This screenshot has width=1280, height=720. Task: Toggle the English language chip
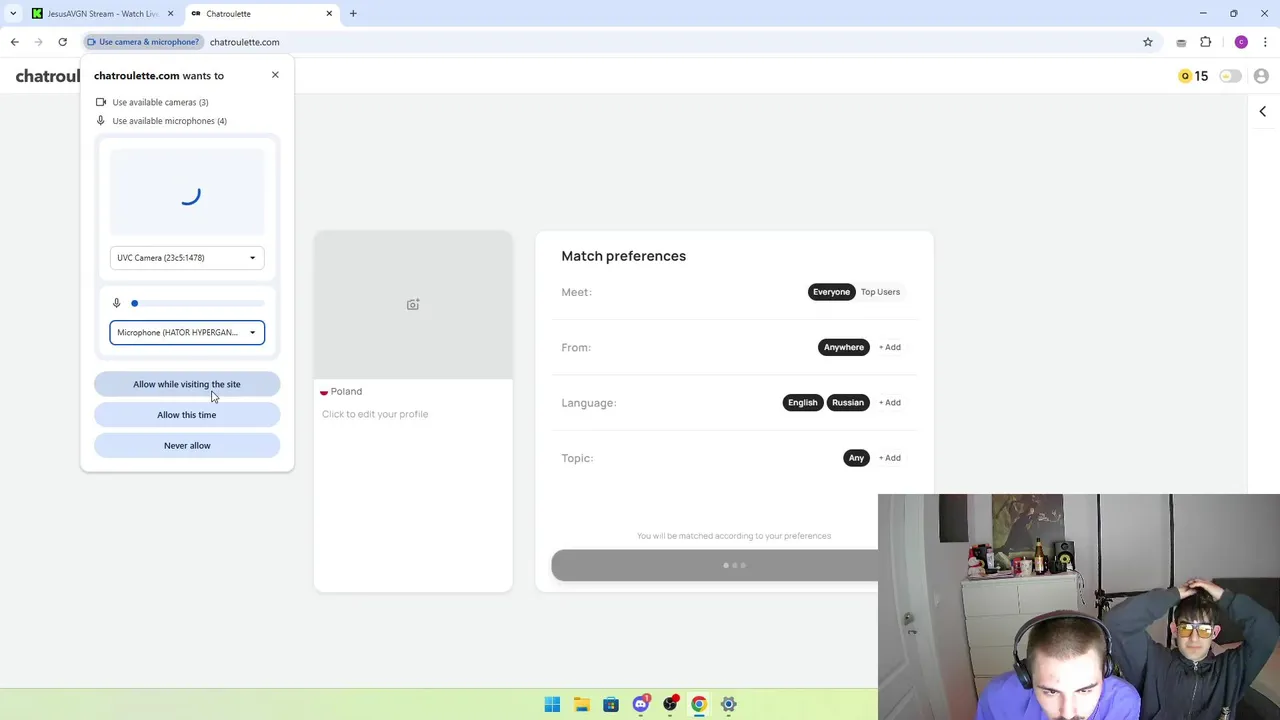click(x=802, y=403)
